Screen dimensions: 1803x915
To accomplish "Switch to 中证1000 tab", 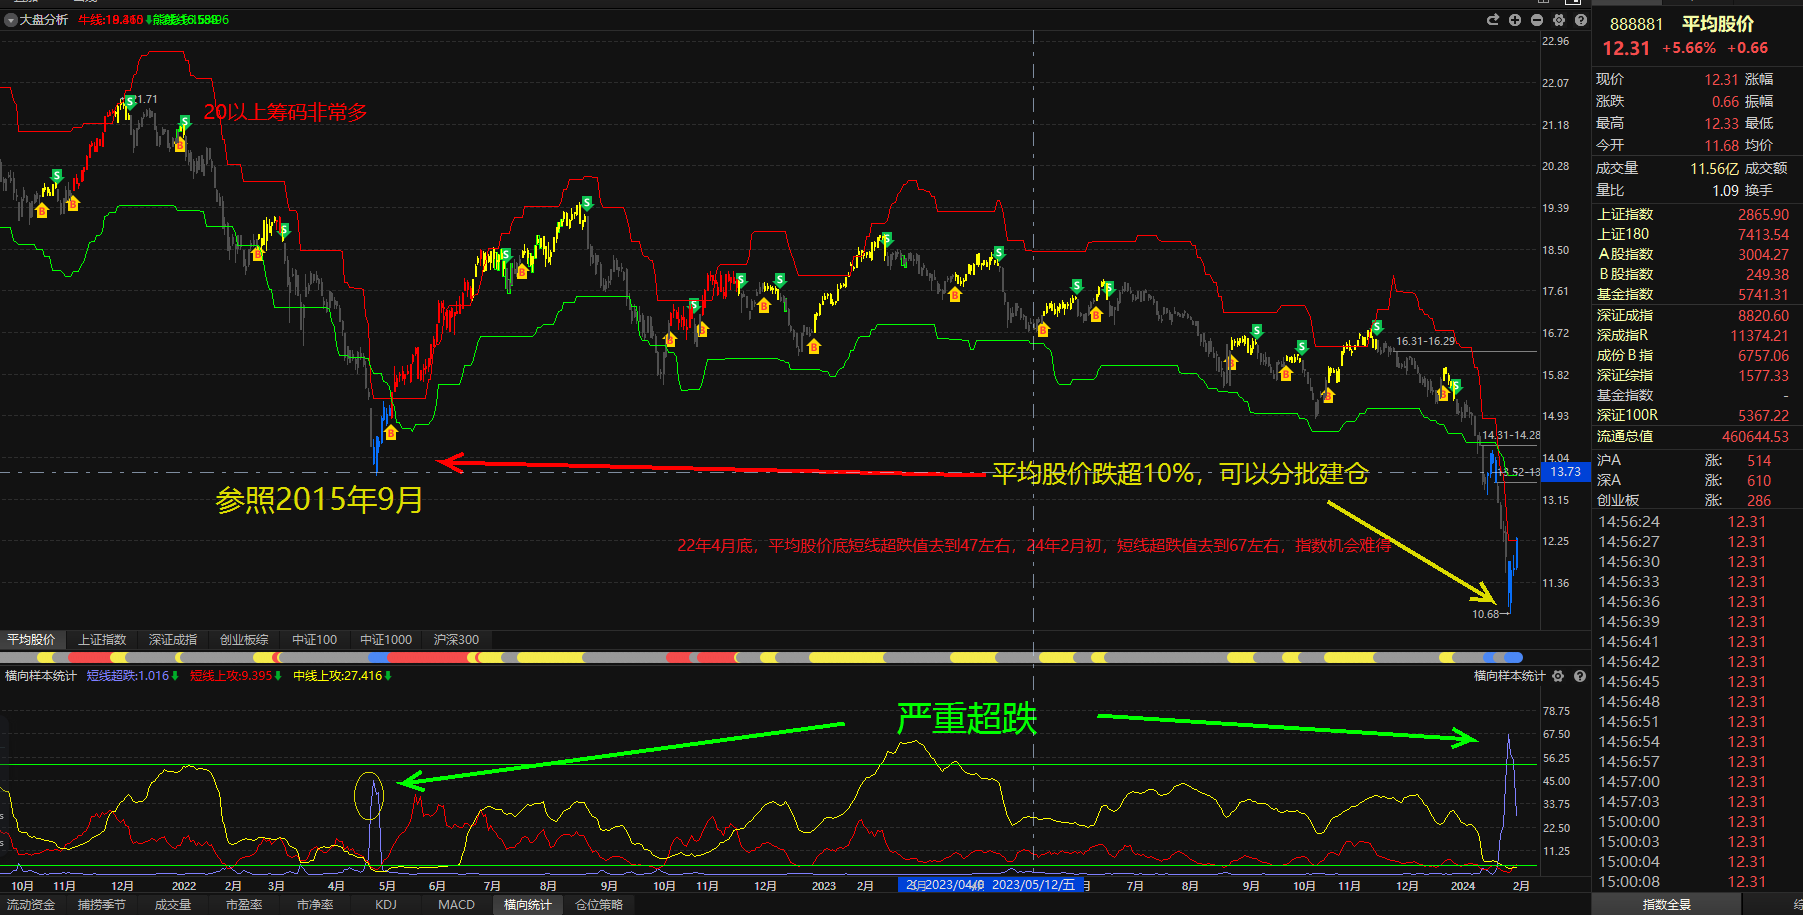I will (x=386, y=639).
